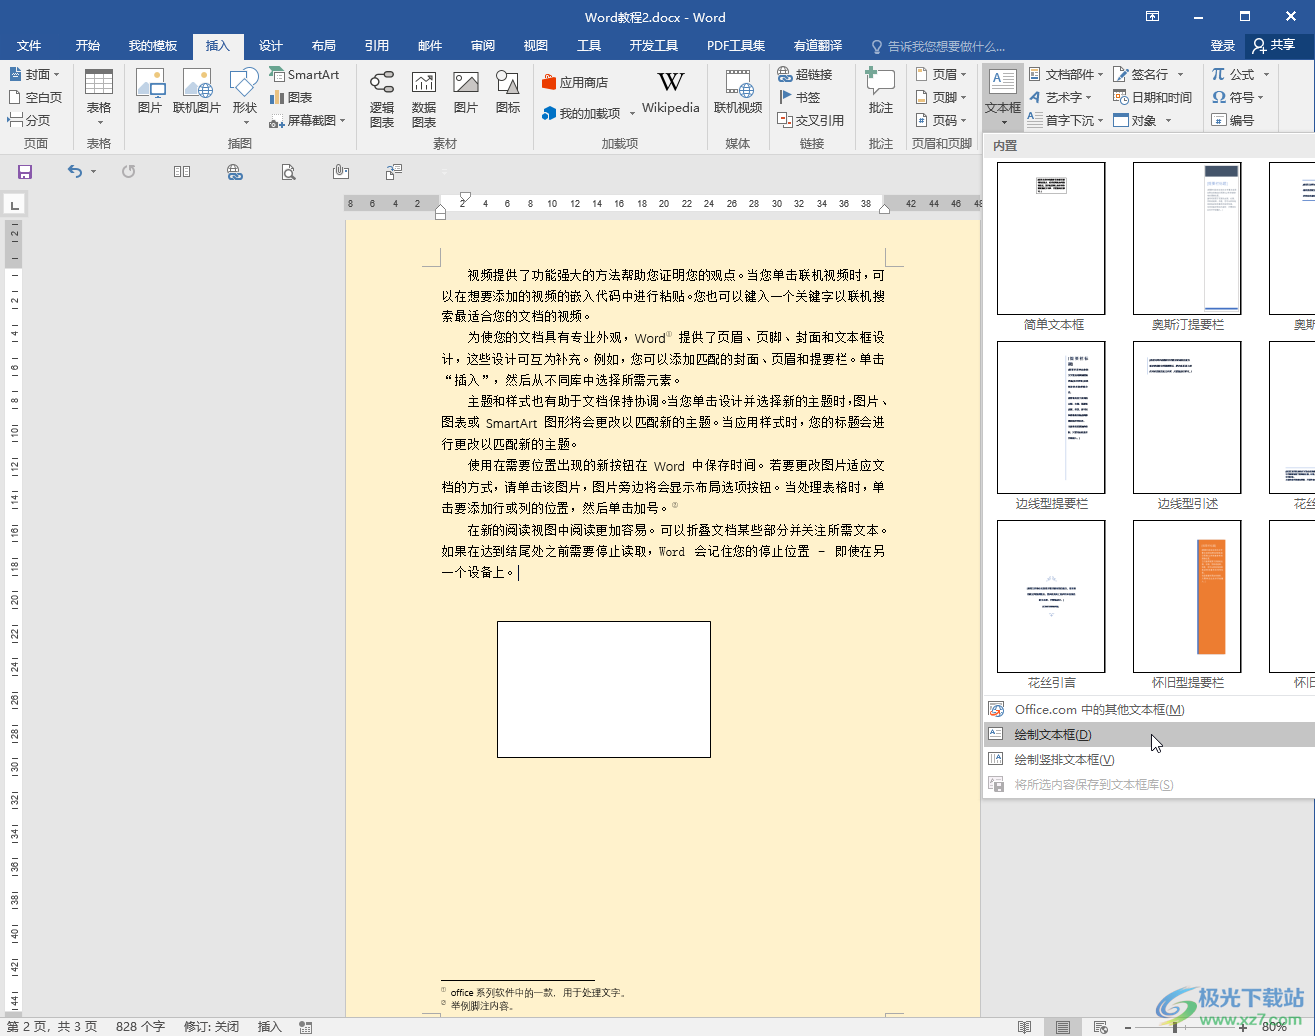
Task: Click the Text Box (文本框) ribbon button
Action: 1003,97
